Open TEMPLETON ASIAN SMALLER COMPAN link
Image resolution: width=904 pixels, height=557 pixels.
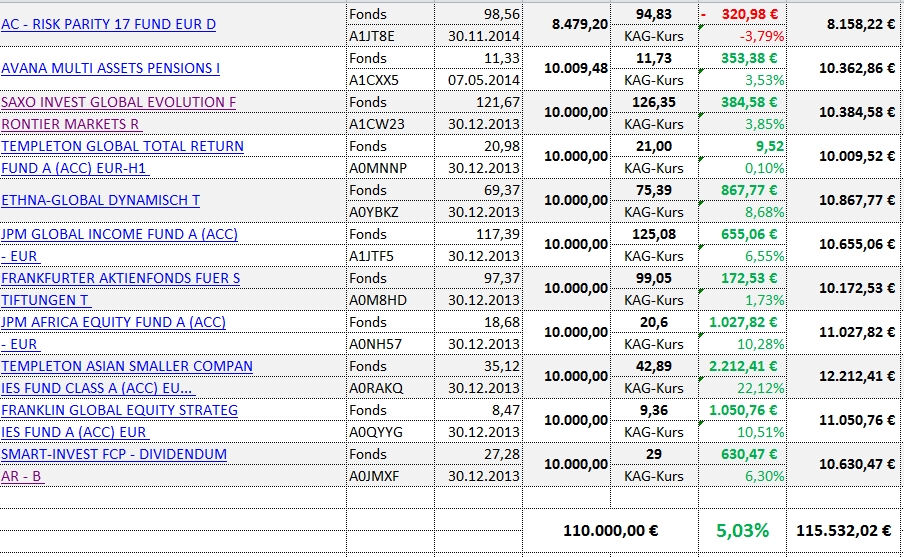tap(126, 366)
